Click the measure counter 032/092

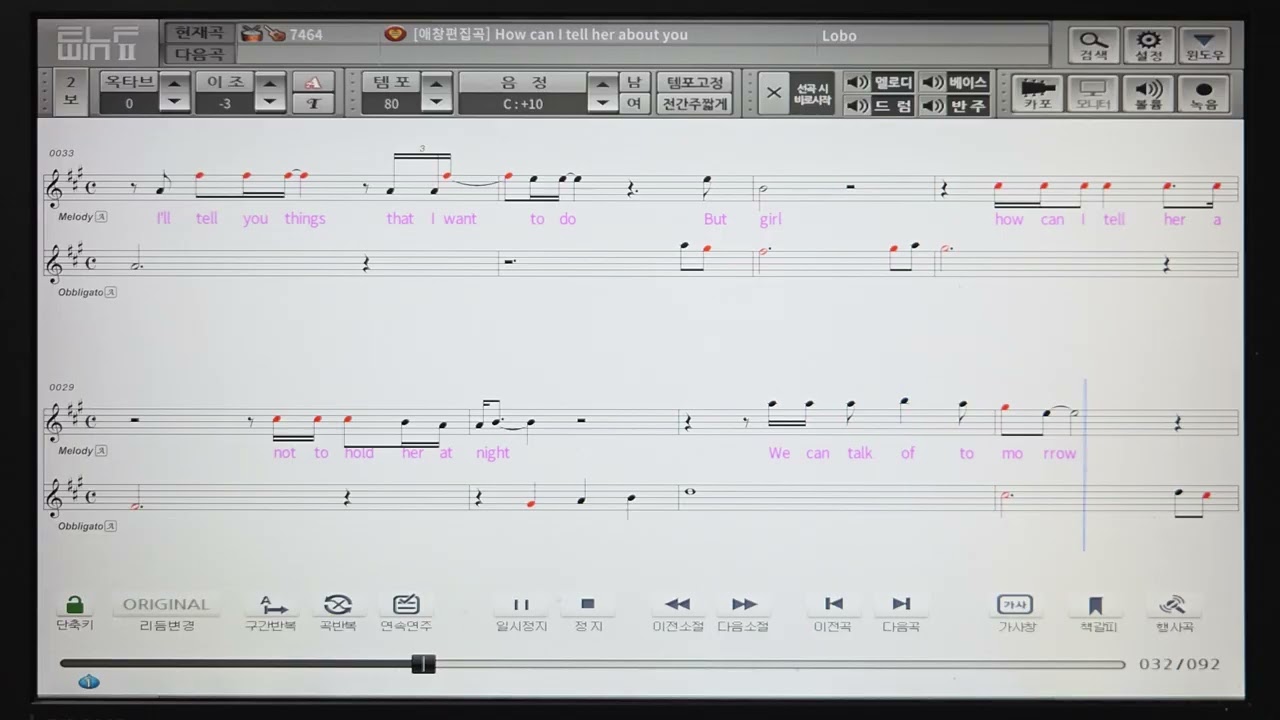(x=1180, y=663)
